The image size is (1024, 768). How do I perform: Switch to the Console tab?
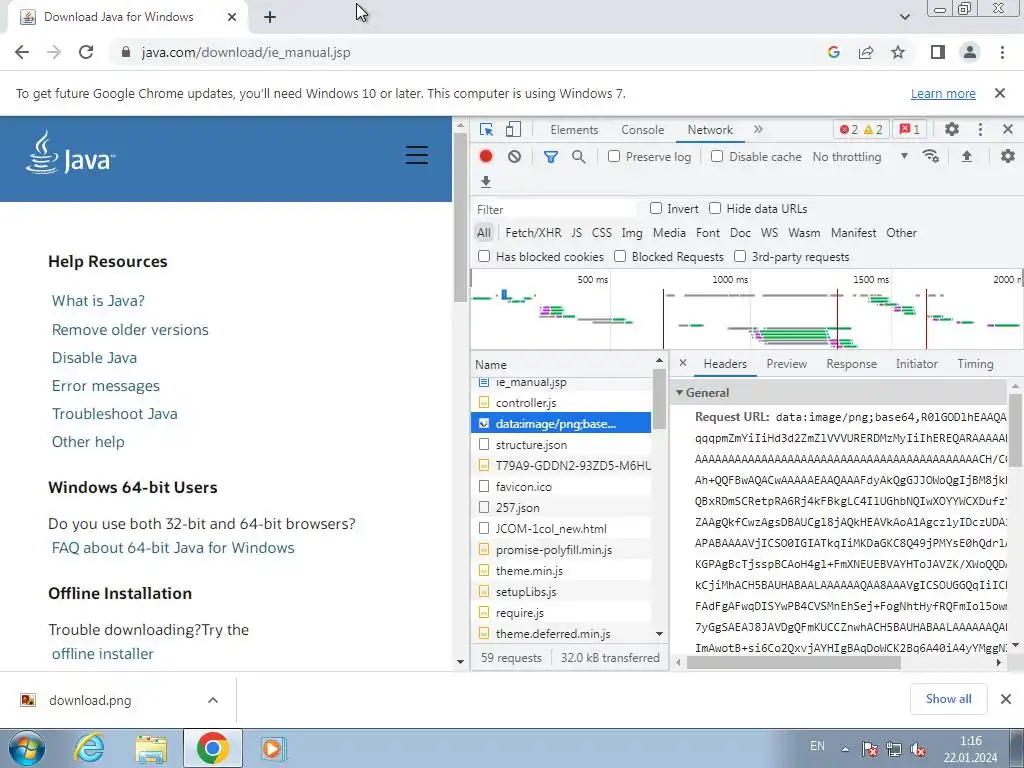[x=643, y=129]
